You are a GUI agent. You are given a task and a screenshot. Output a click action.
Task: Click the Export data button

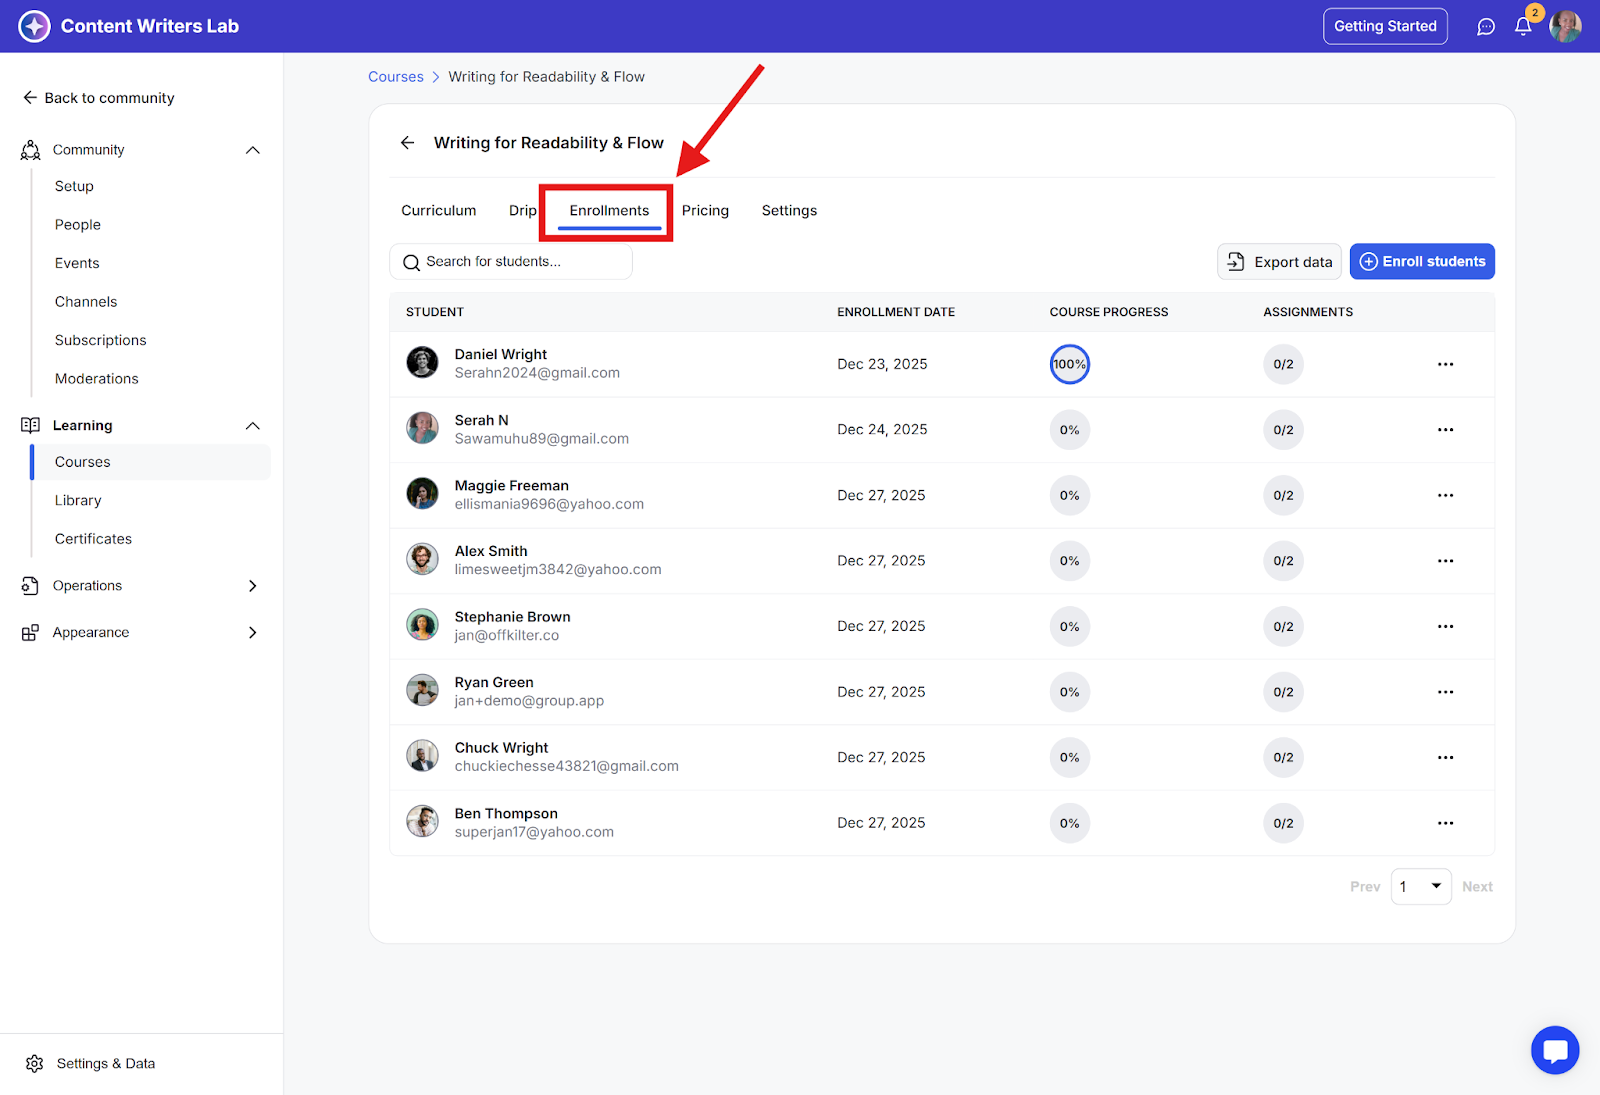(1279, 262)
